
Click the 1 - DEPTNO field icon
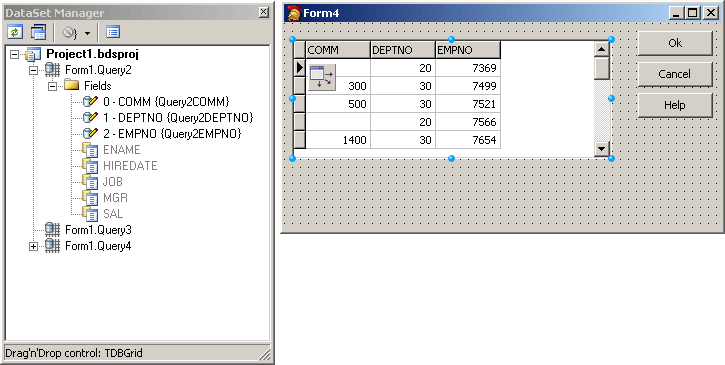(90, 118)
